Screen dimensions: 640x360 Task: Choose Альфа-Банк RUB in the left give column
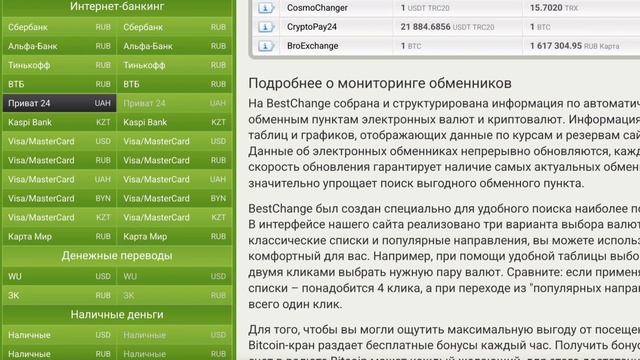[60, 46]
